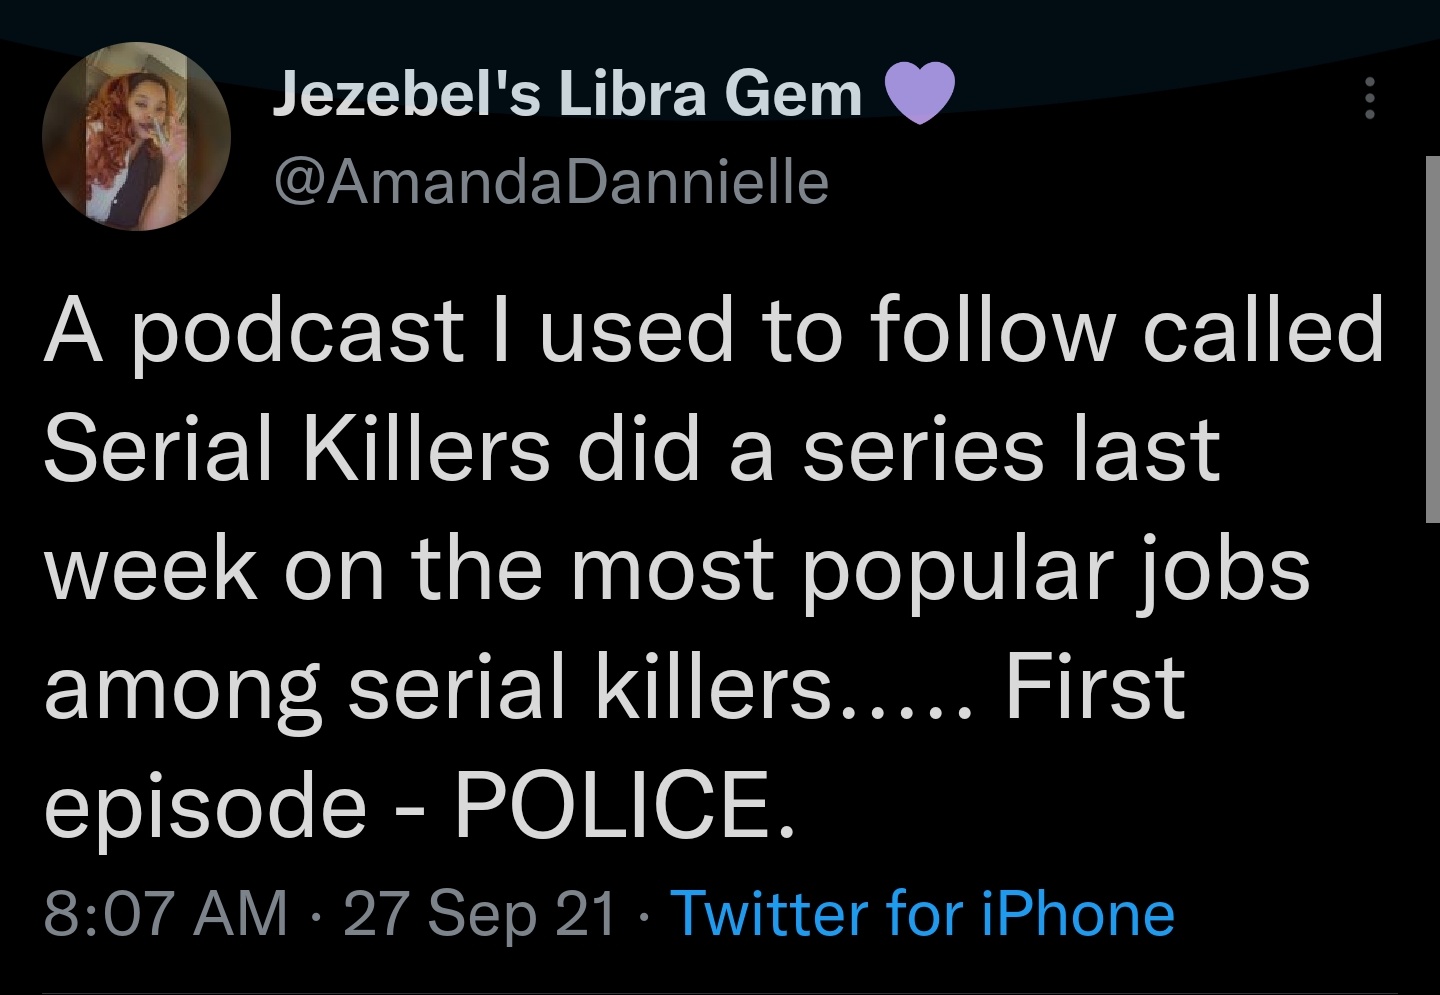Open the Jezebel's Libra Gem display name

[x=567, y=93]
